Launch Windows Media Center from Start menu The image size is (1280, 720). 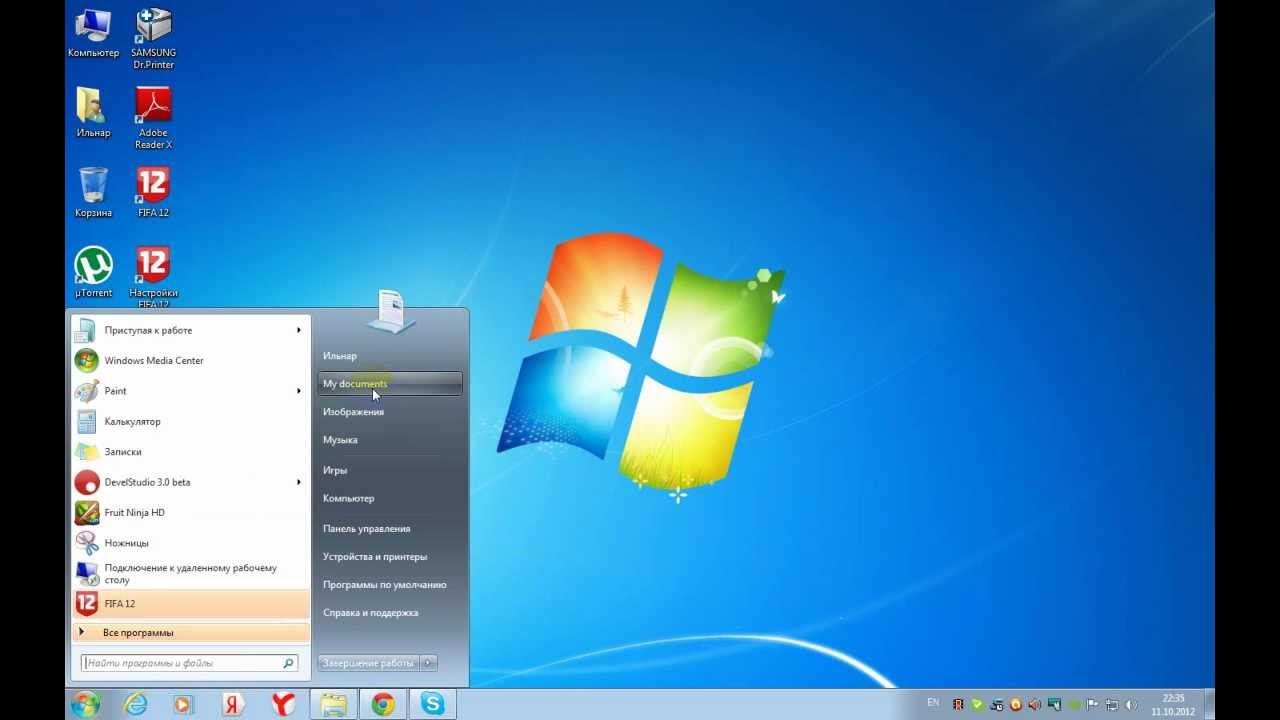click(190, 361)
